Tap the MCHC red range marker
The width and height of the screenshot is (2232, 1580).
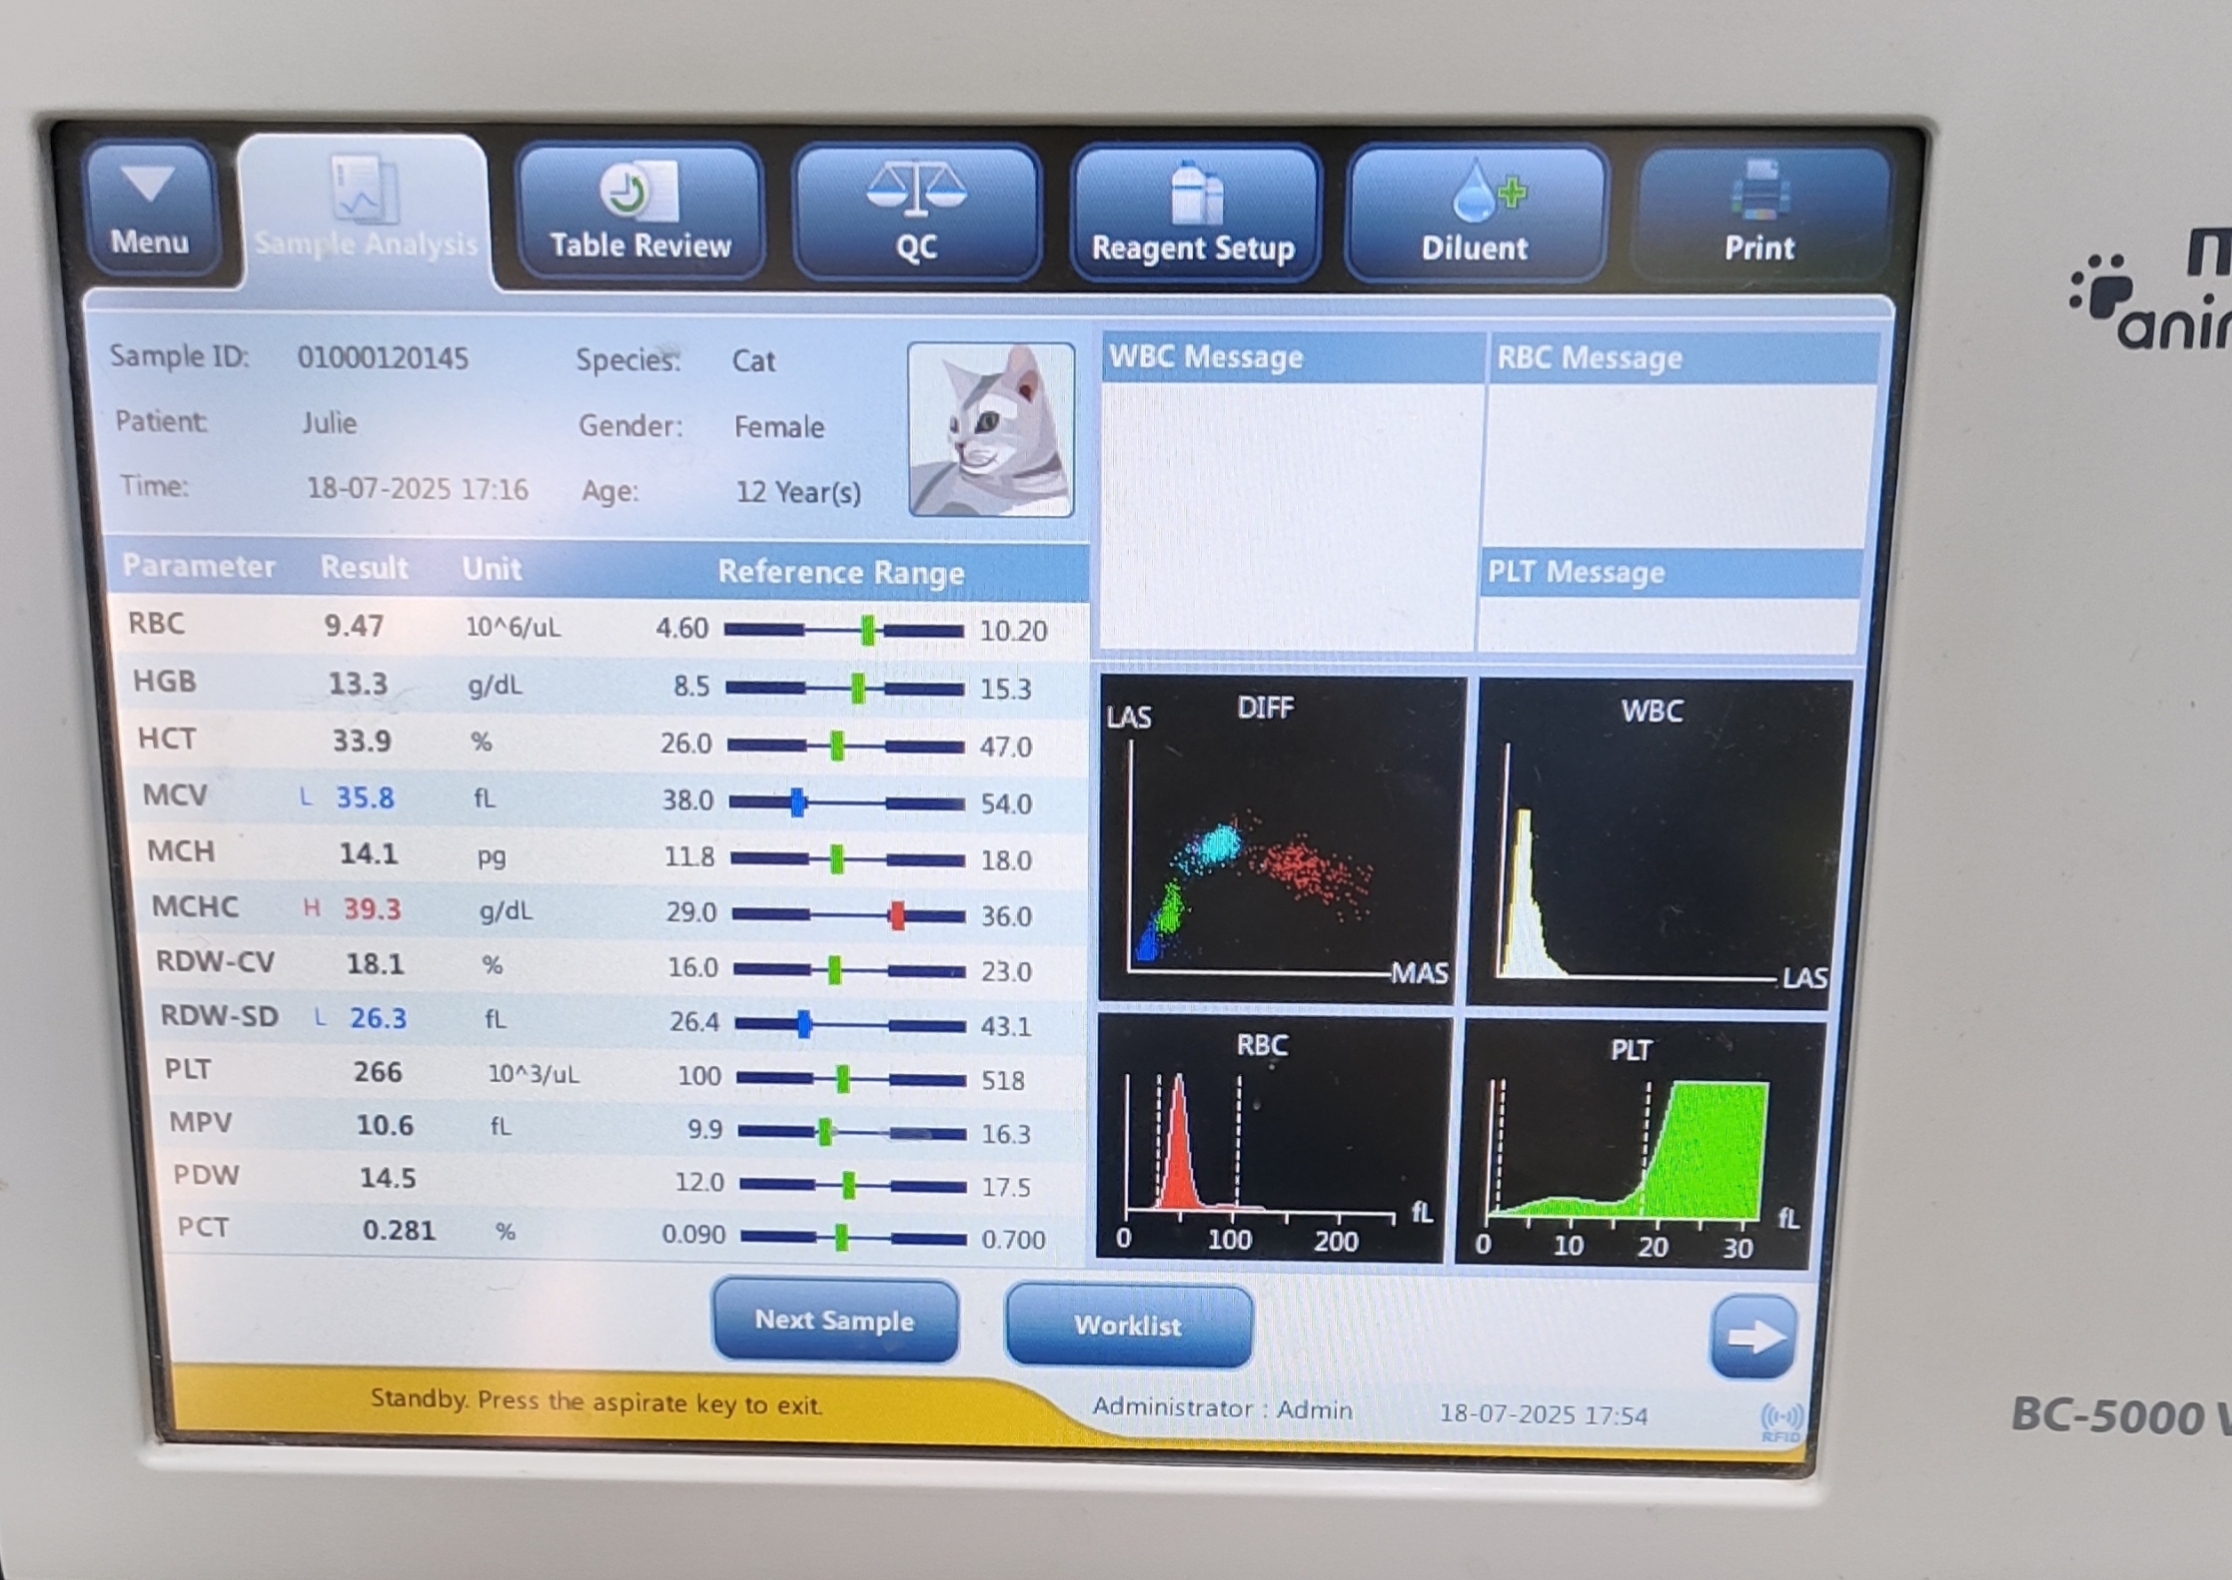pyautogui.click(x=897, y=915)
